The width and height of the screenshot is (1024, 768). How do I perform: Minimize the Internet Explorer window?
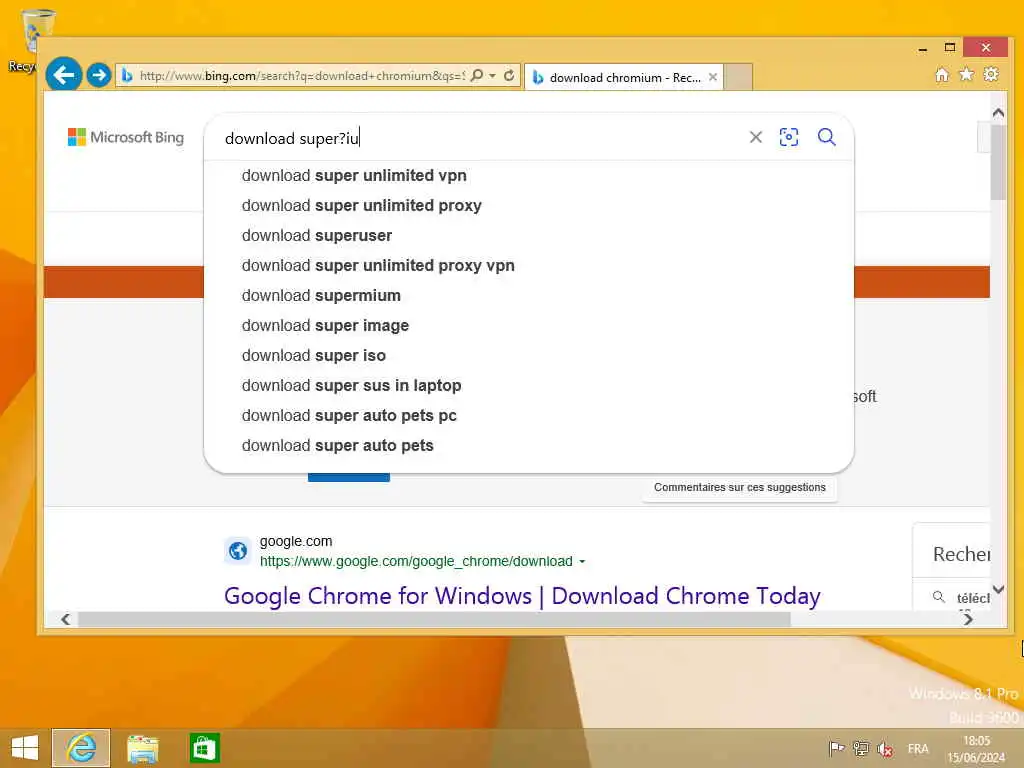(x=923, y=48)
